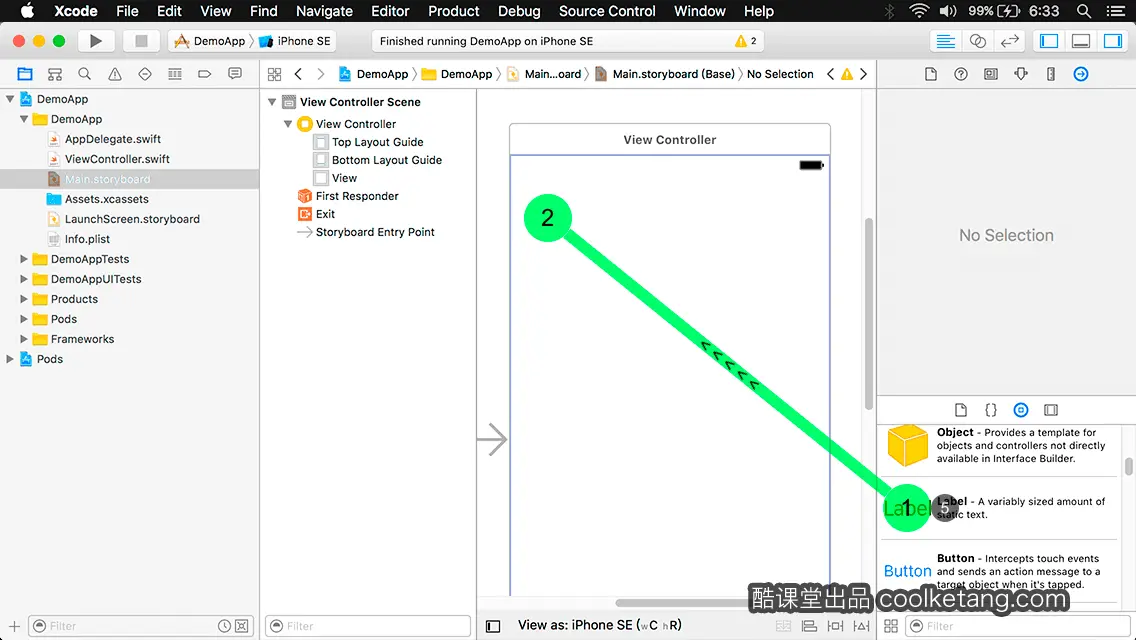Open the Symbol navigator

click(x=55, y=74)
